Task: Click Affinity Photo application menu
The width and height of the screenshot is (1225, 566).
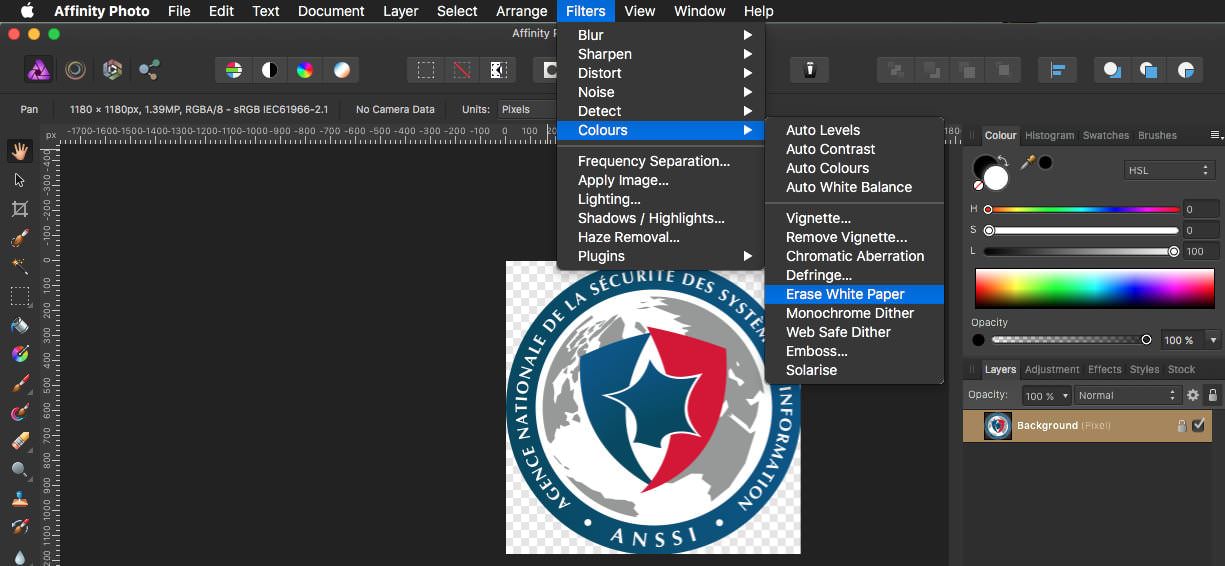Action: [x=102, y=11]
